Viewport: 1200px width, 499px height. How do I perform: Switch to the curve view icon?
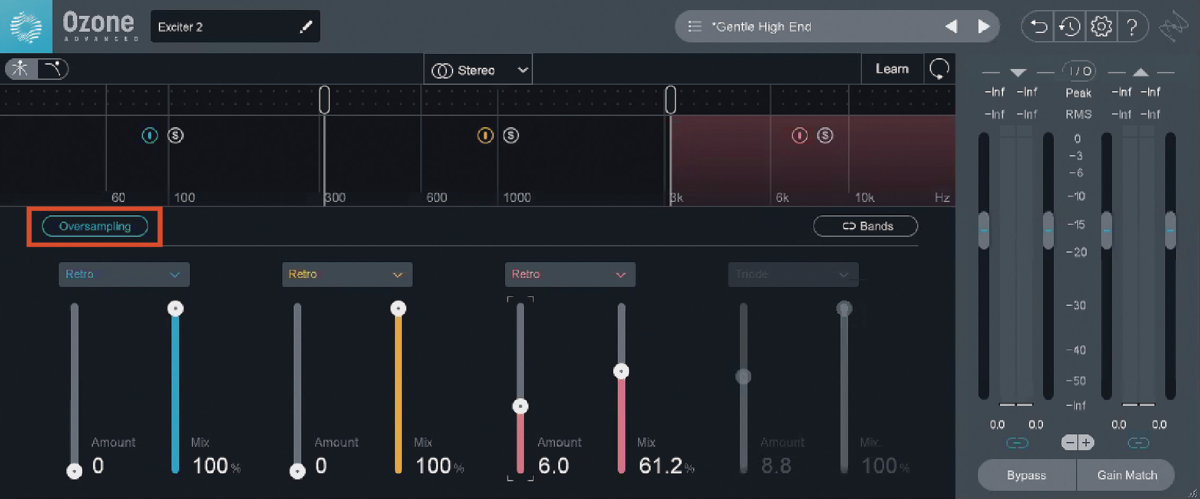52,68
